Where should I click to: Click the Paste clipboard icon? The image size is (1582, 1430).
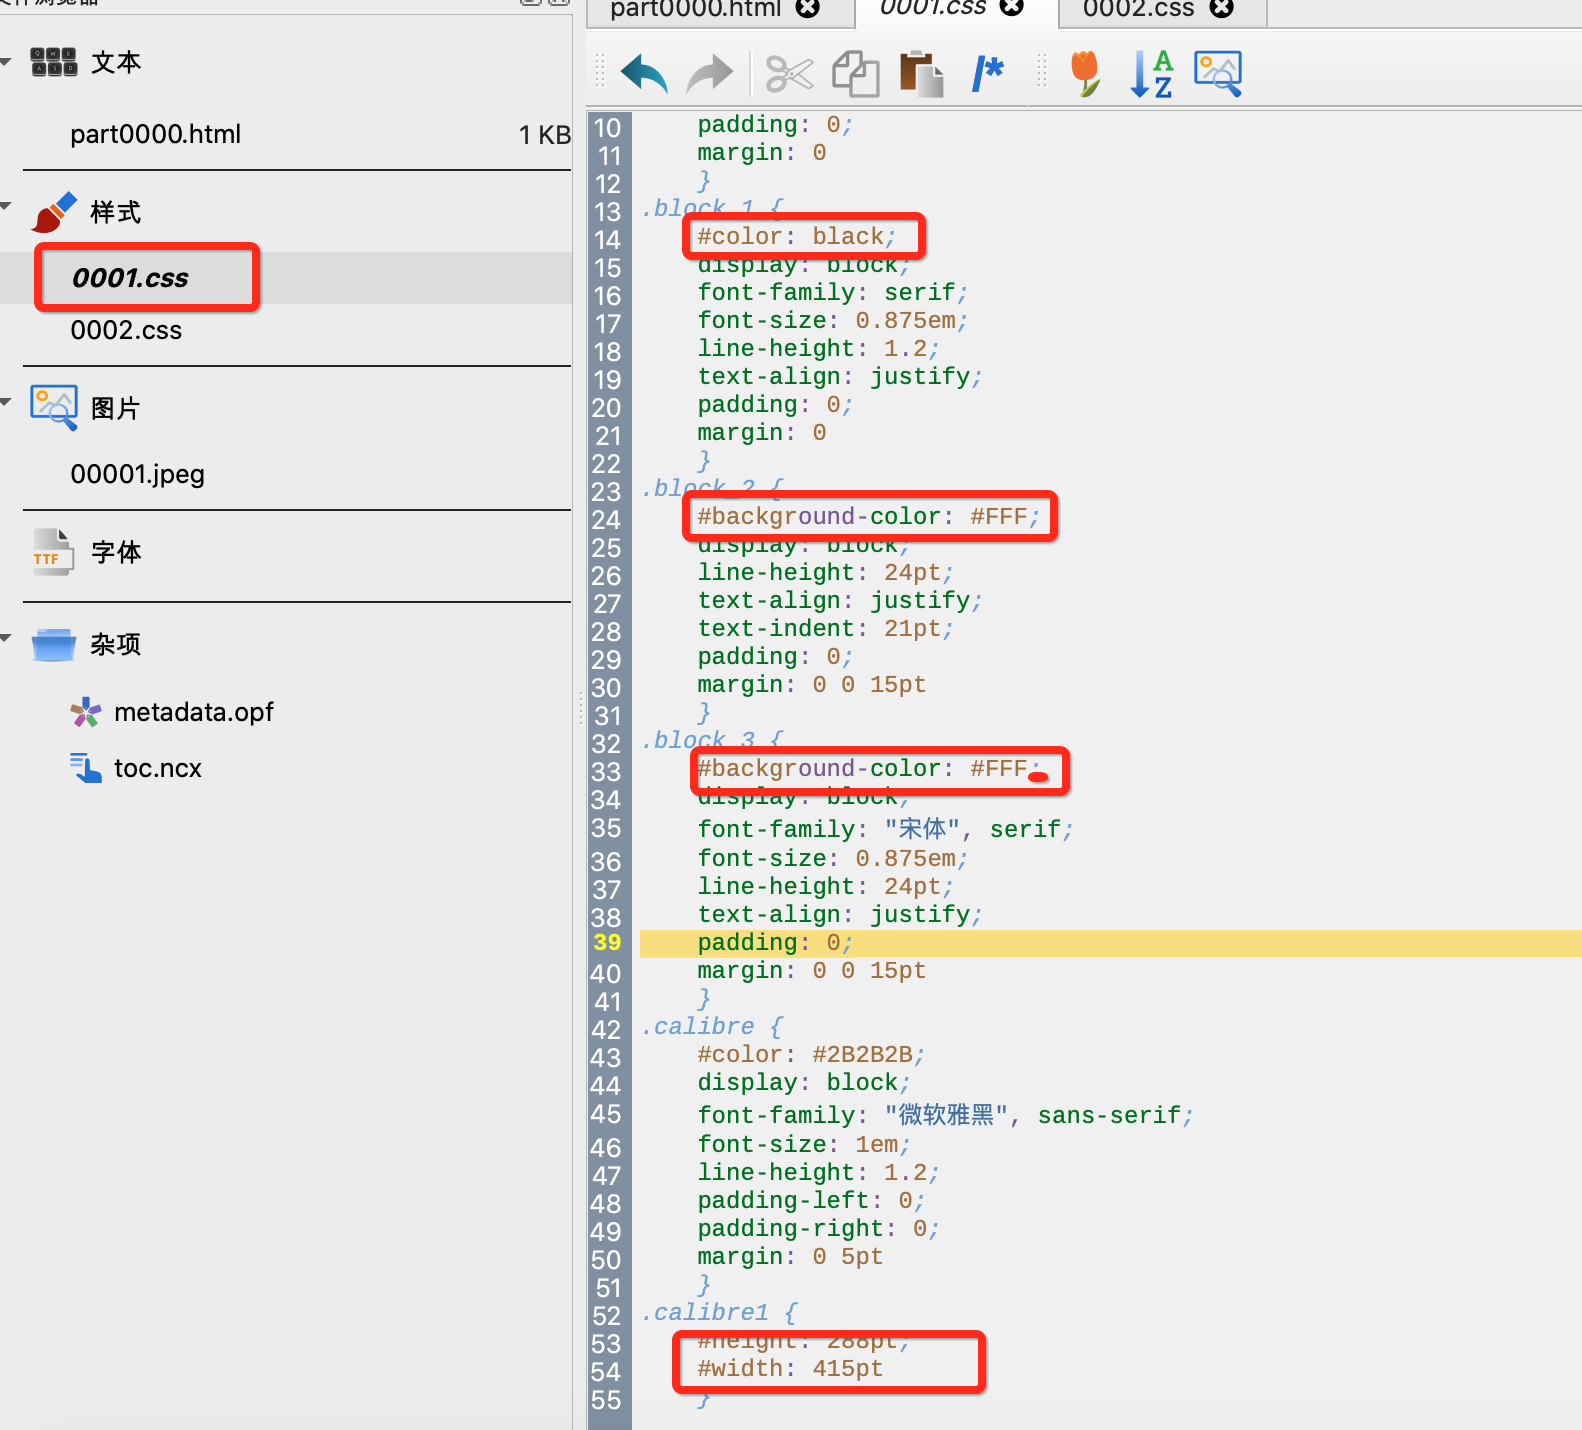921,73
